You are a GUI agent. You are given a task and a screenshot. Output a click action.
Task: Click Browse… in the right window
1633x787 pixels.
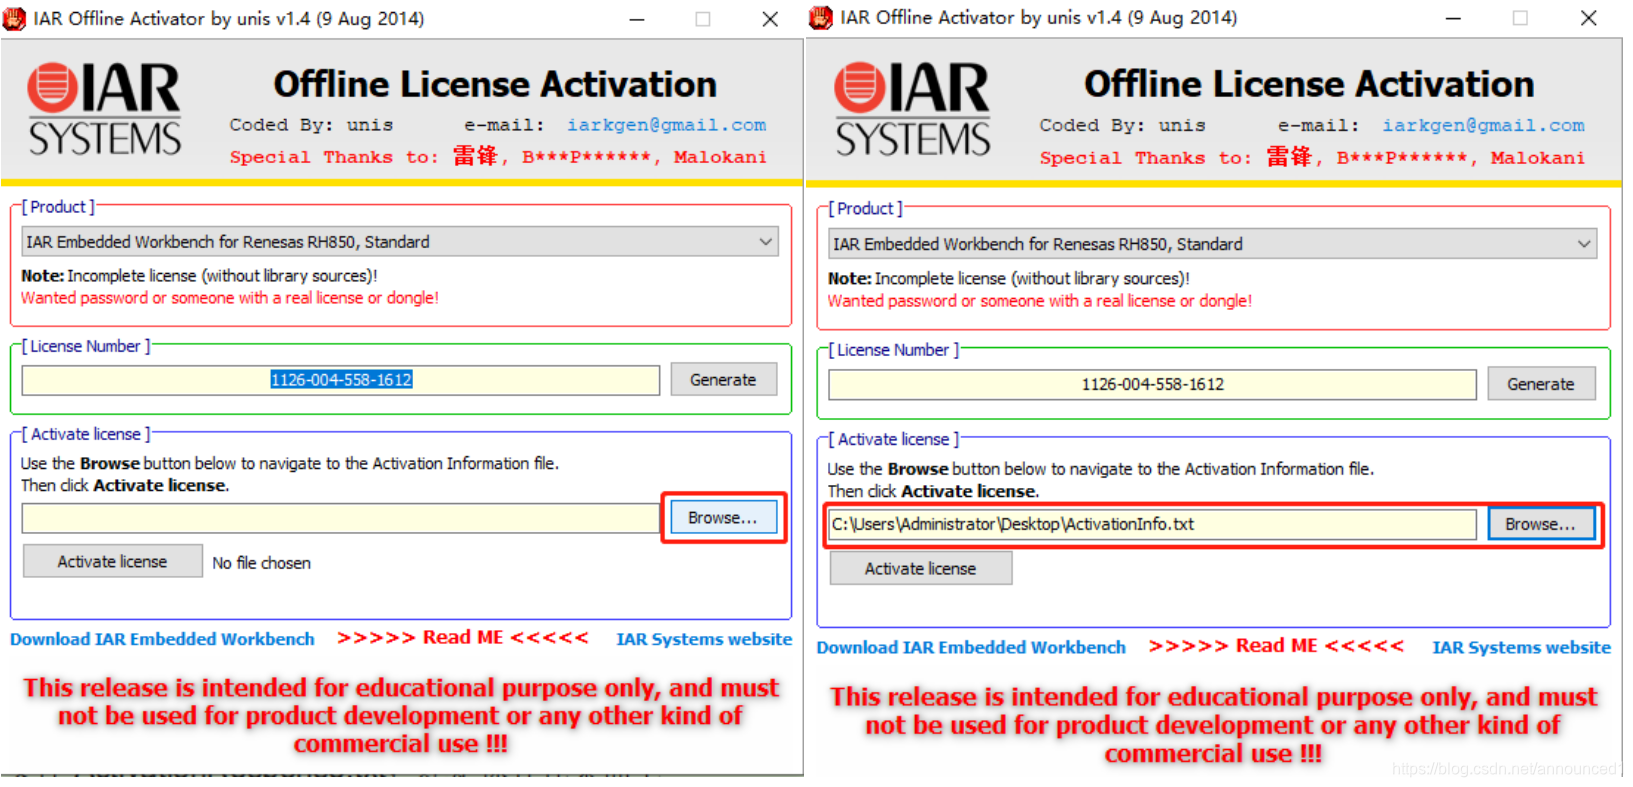click(x=1541, y=524)
